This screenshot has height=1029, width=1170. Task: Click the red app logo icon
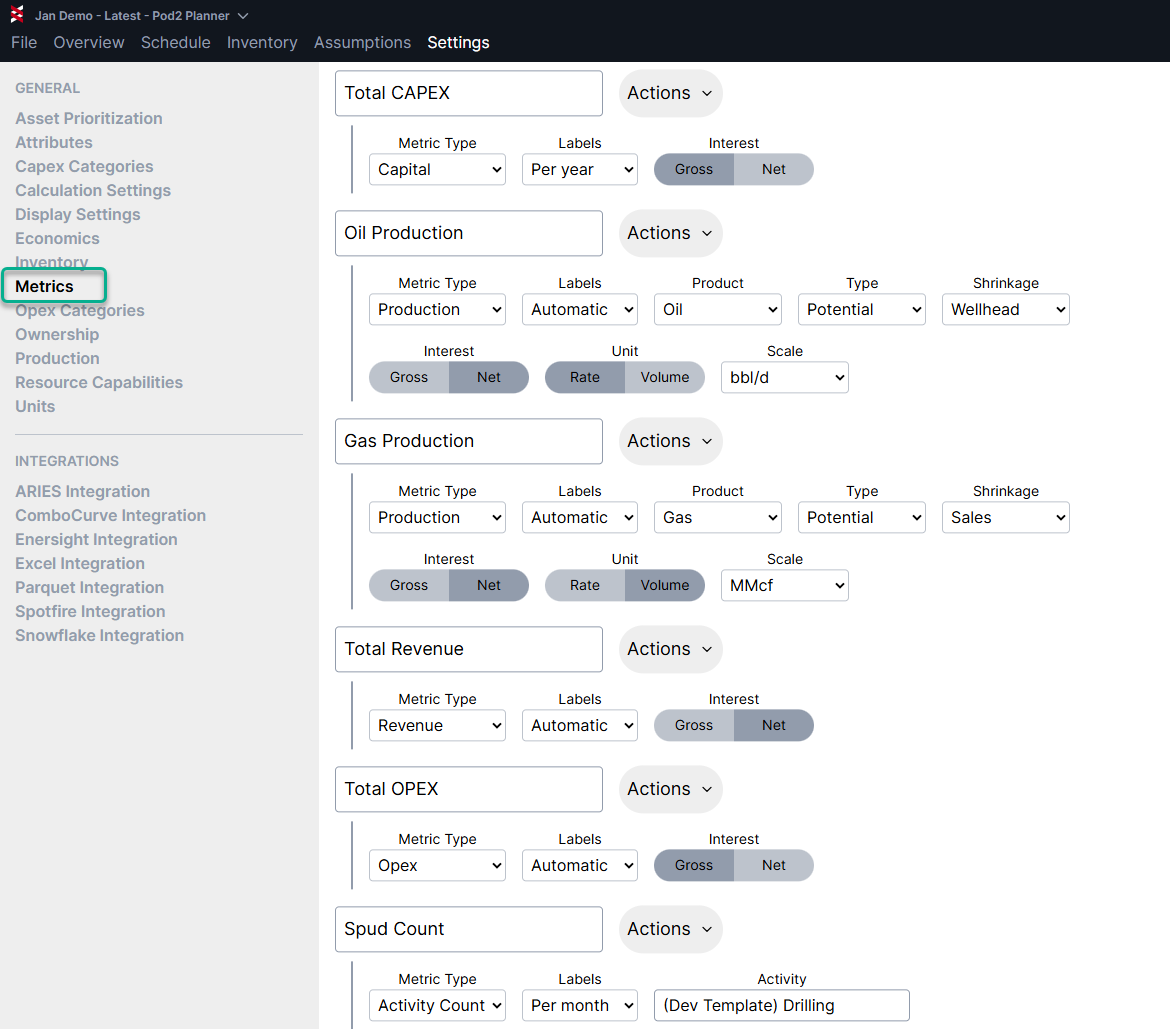click(17, 15)
